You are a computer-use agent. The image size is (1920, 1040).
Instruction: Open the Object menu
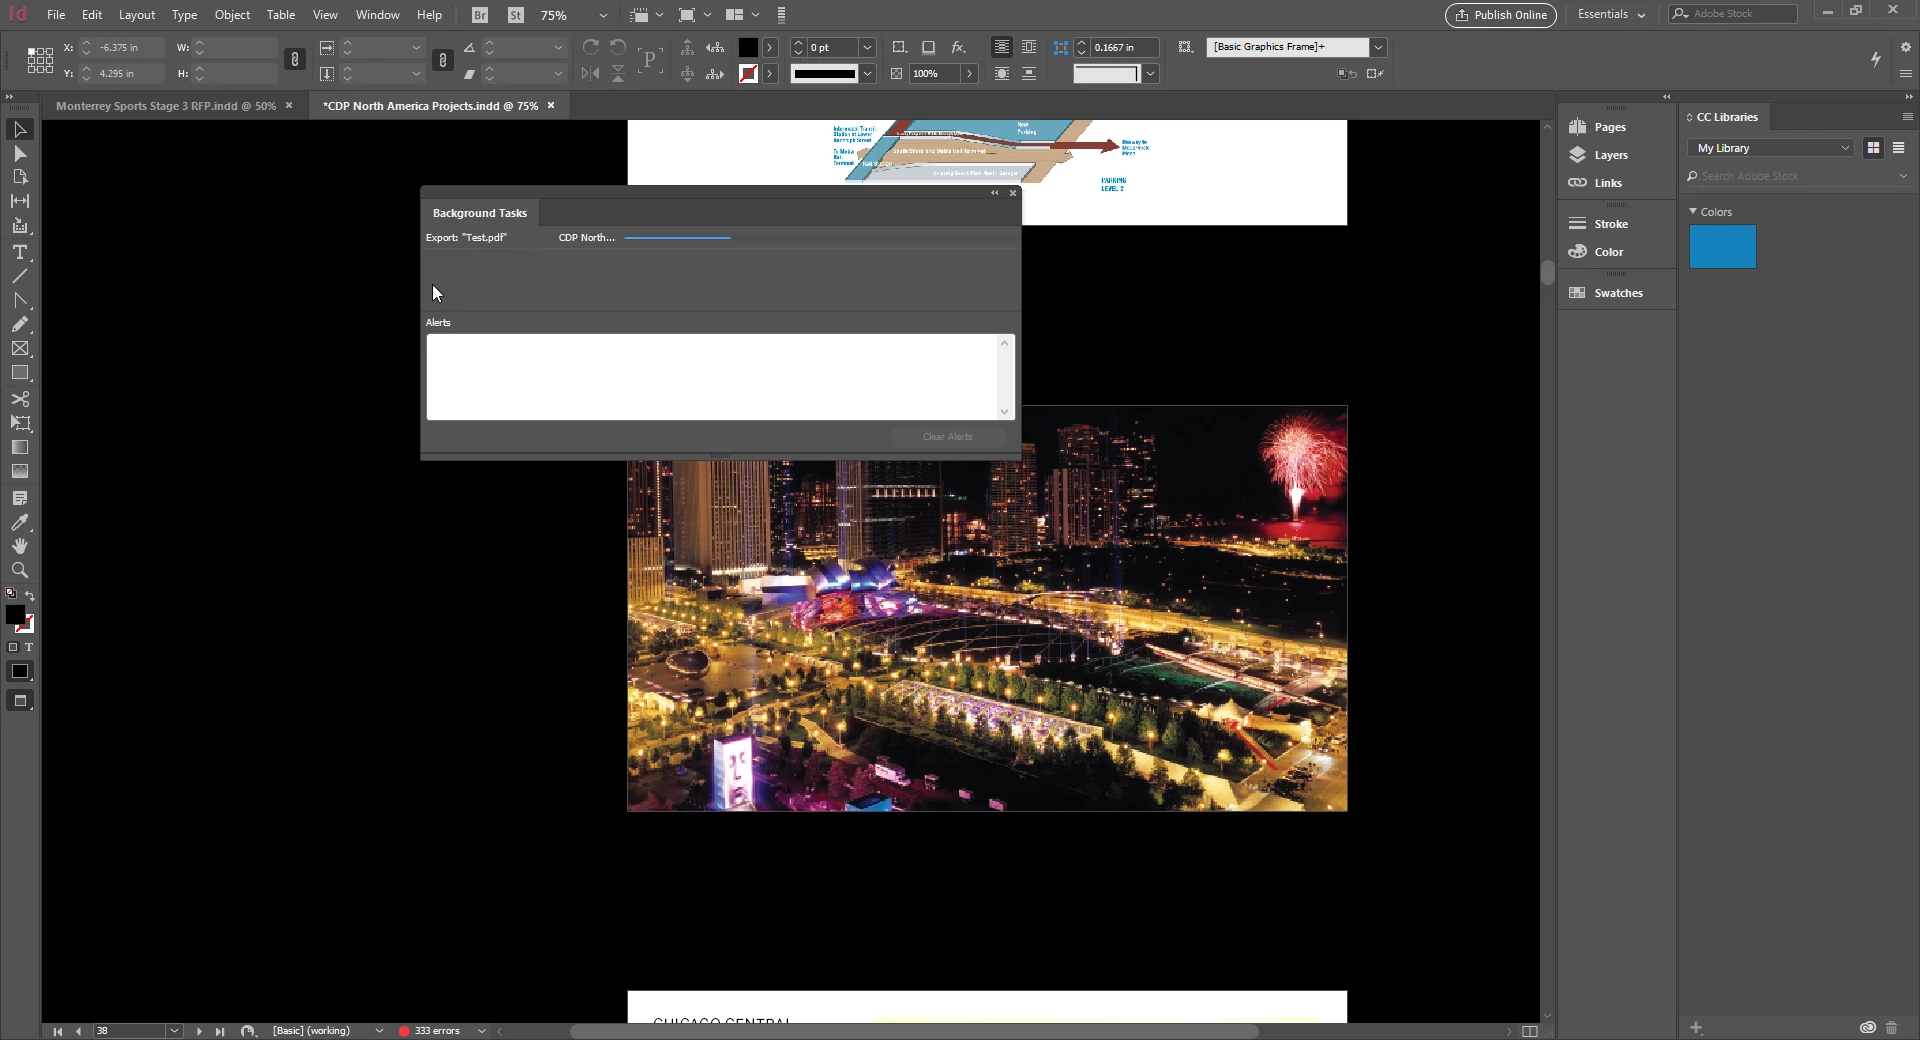pos(232,15)
